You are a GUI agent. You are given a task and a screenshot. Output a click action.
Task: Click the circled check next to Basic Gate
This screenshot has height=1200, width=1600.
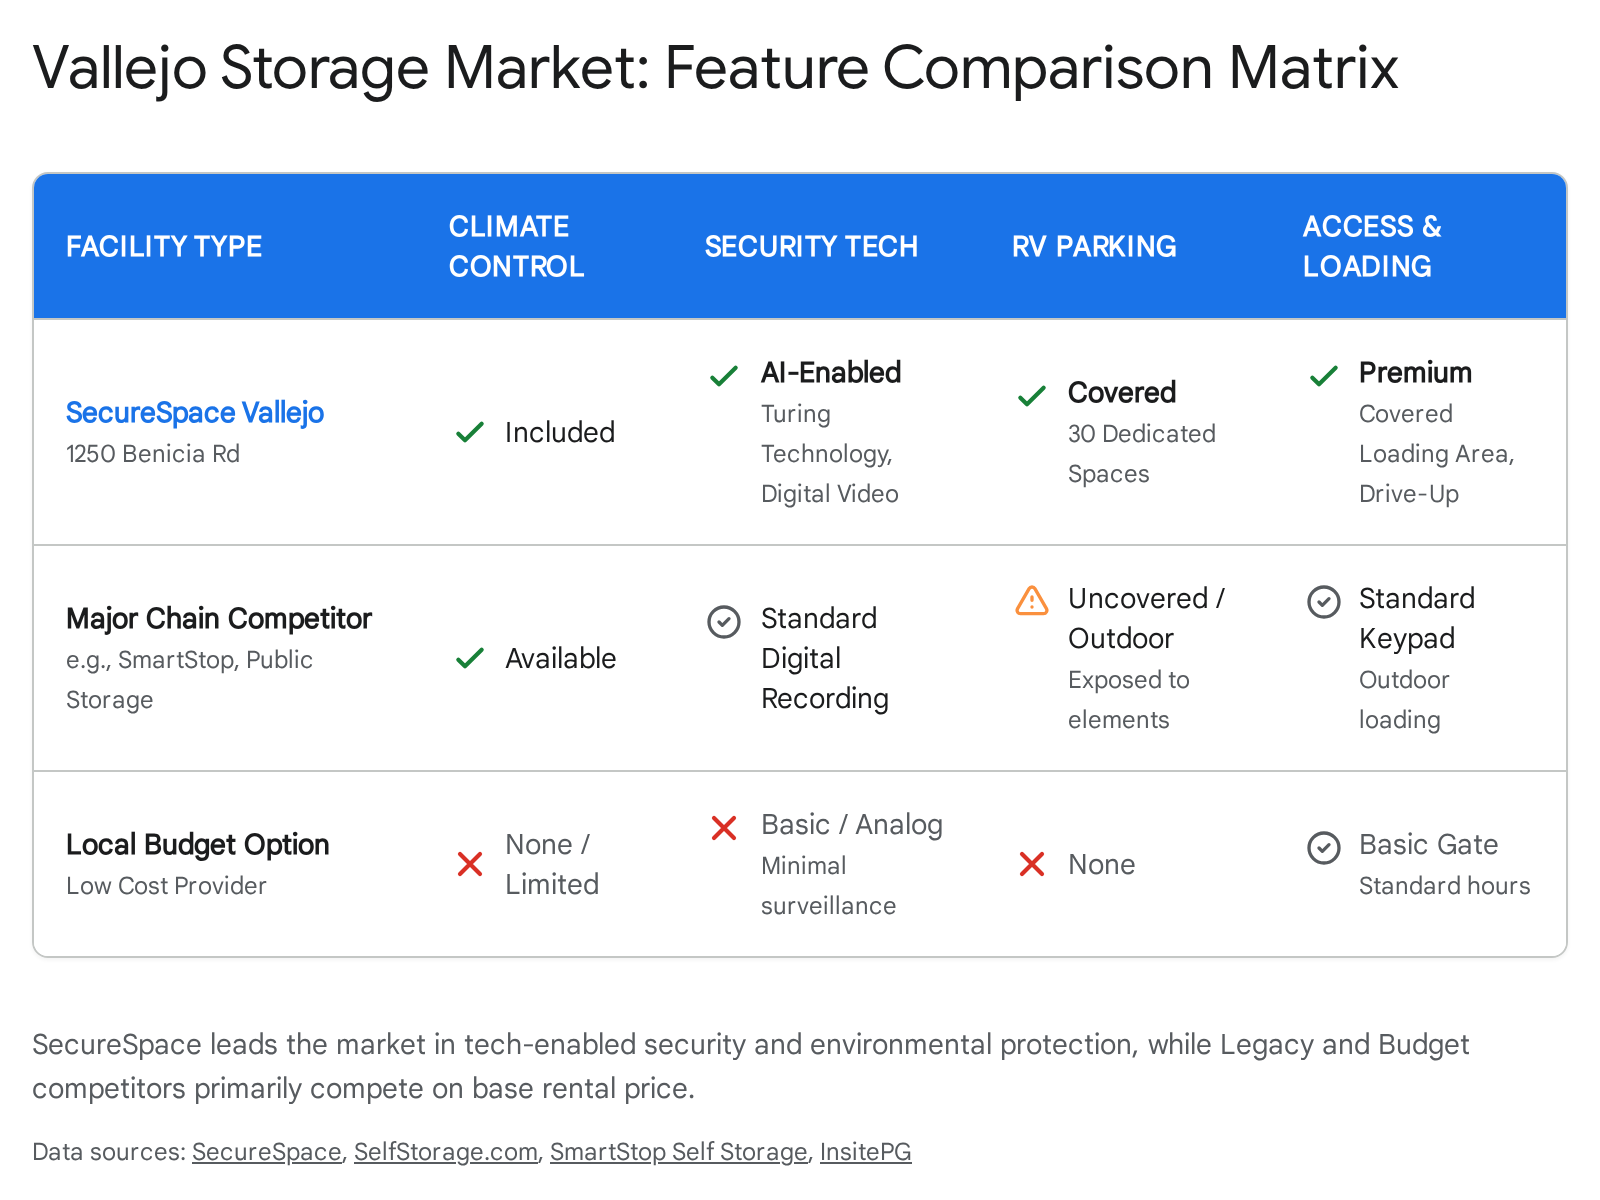click(x=1324, y=847)
